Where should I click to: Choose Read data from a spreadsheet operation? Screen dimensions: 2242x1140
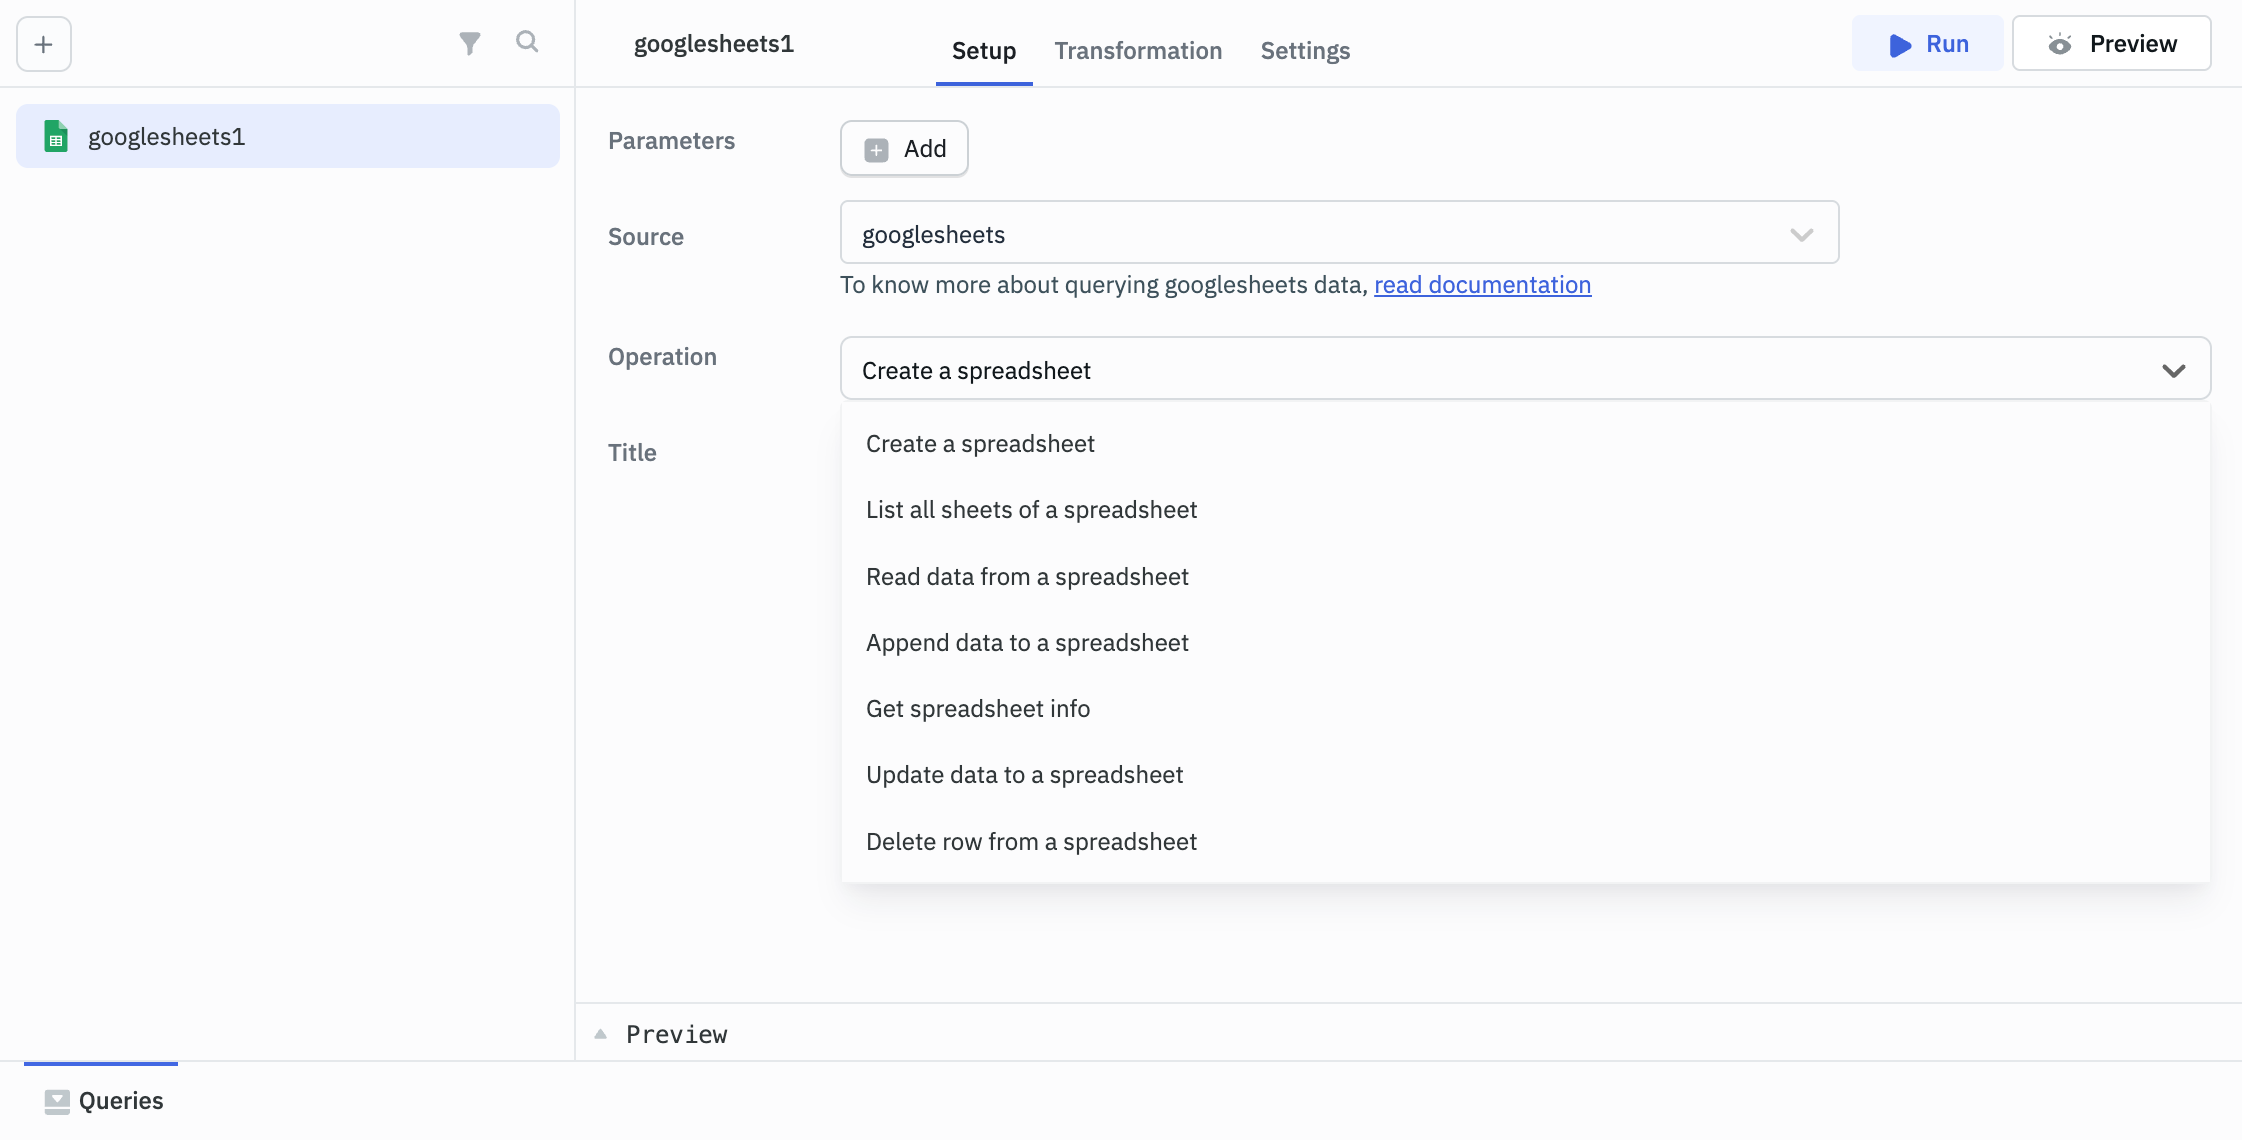(1027, 576)
